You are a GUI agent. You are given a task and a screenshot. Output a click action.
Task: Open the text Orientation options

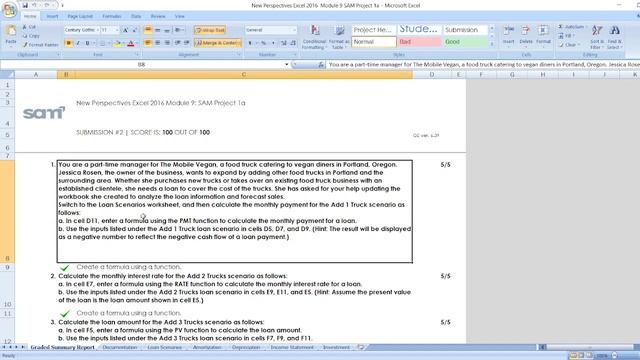(179, 30)
